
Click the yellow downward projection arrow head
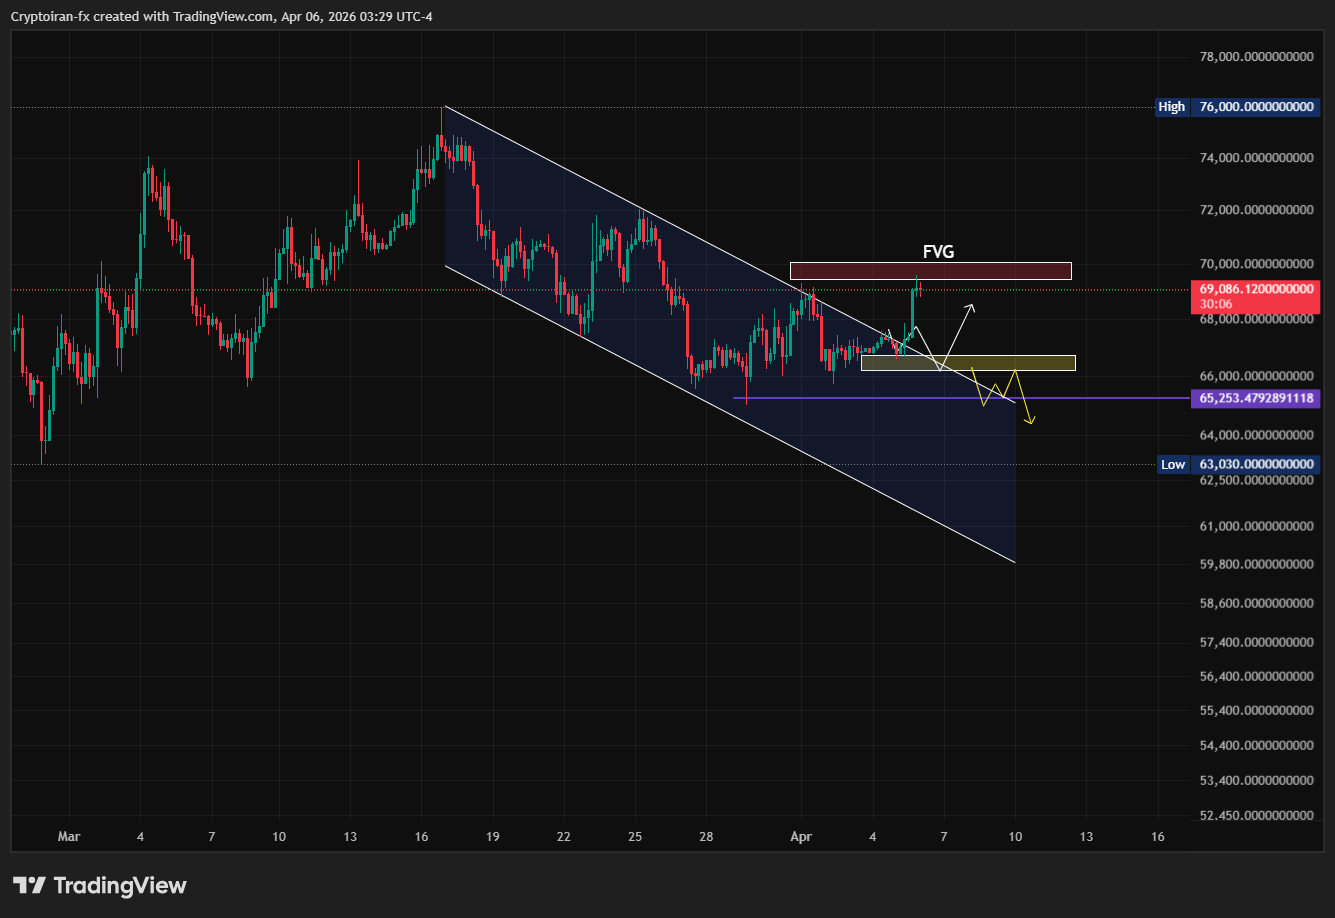click(x=1031, y=422)
